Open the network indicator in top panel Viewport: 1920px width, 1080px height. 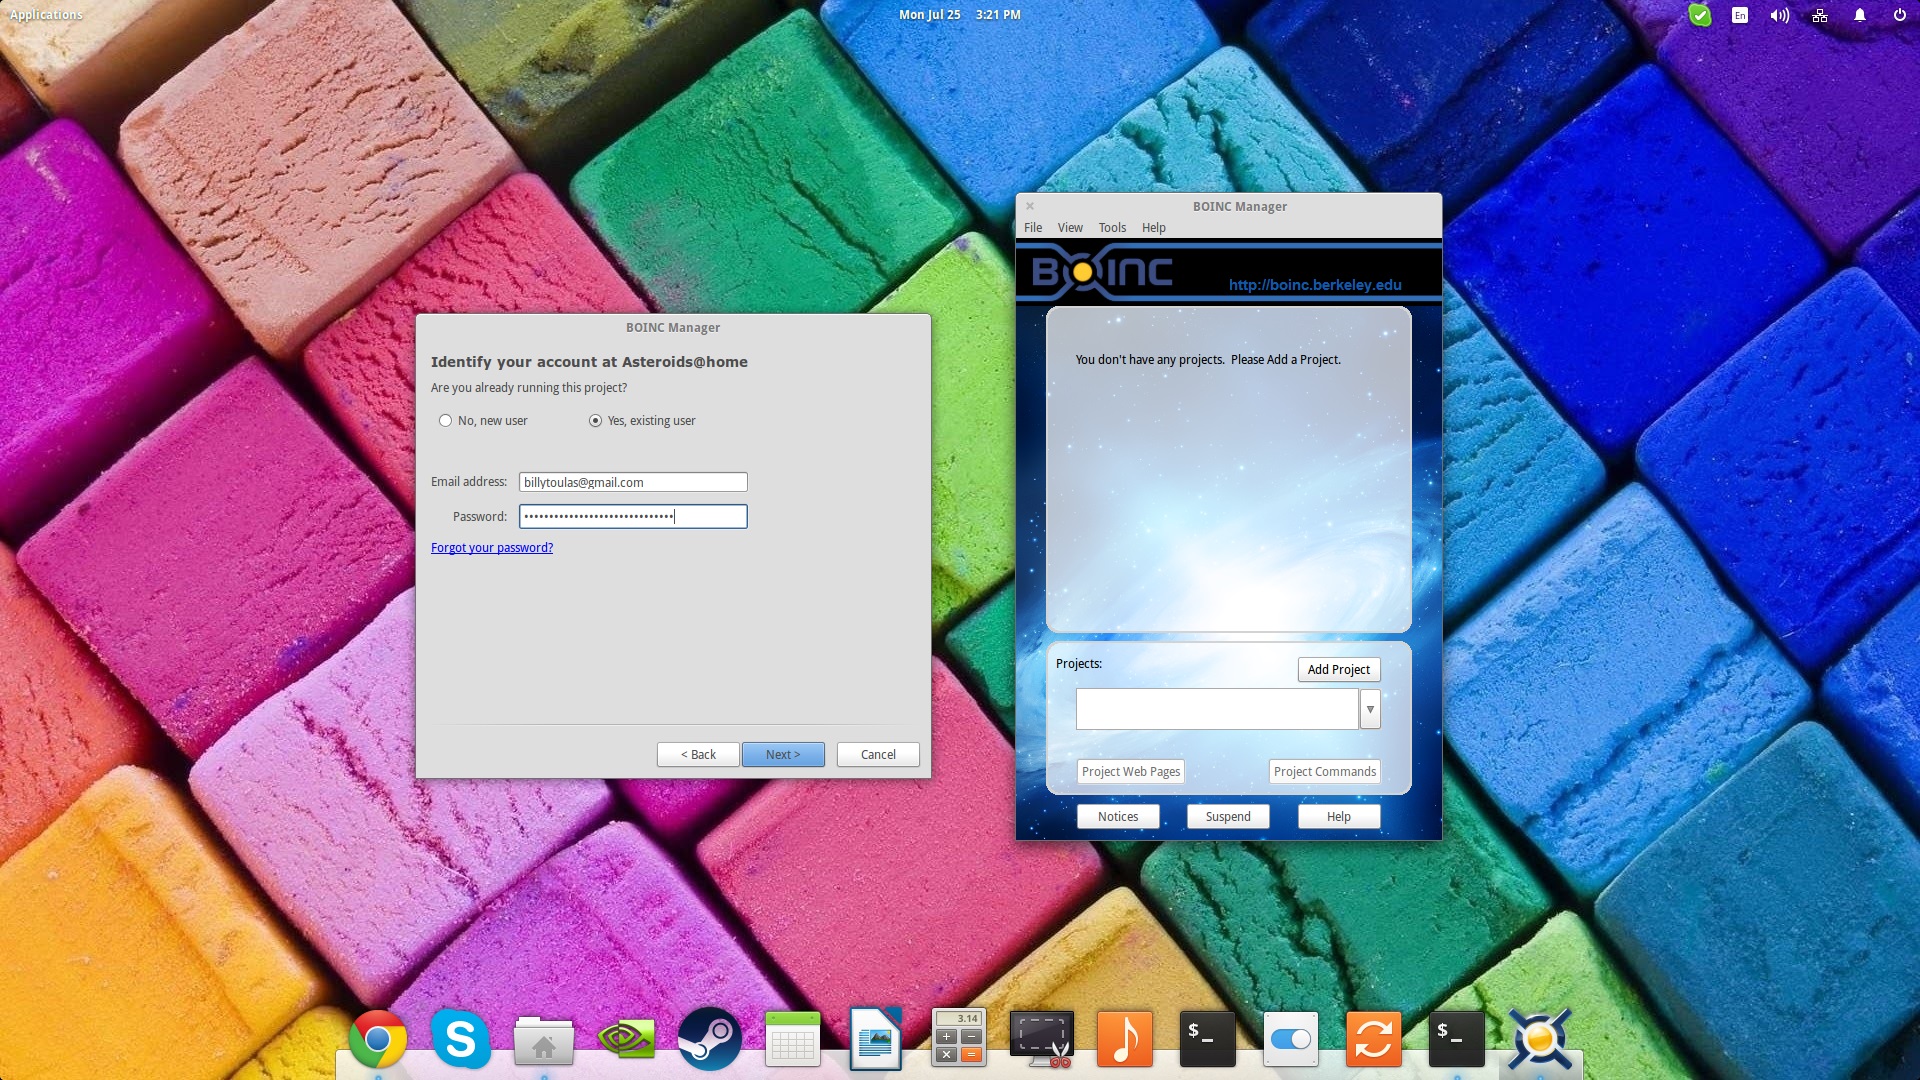click(x=1820, y=15)
